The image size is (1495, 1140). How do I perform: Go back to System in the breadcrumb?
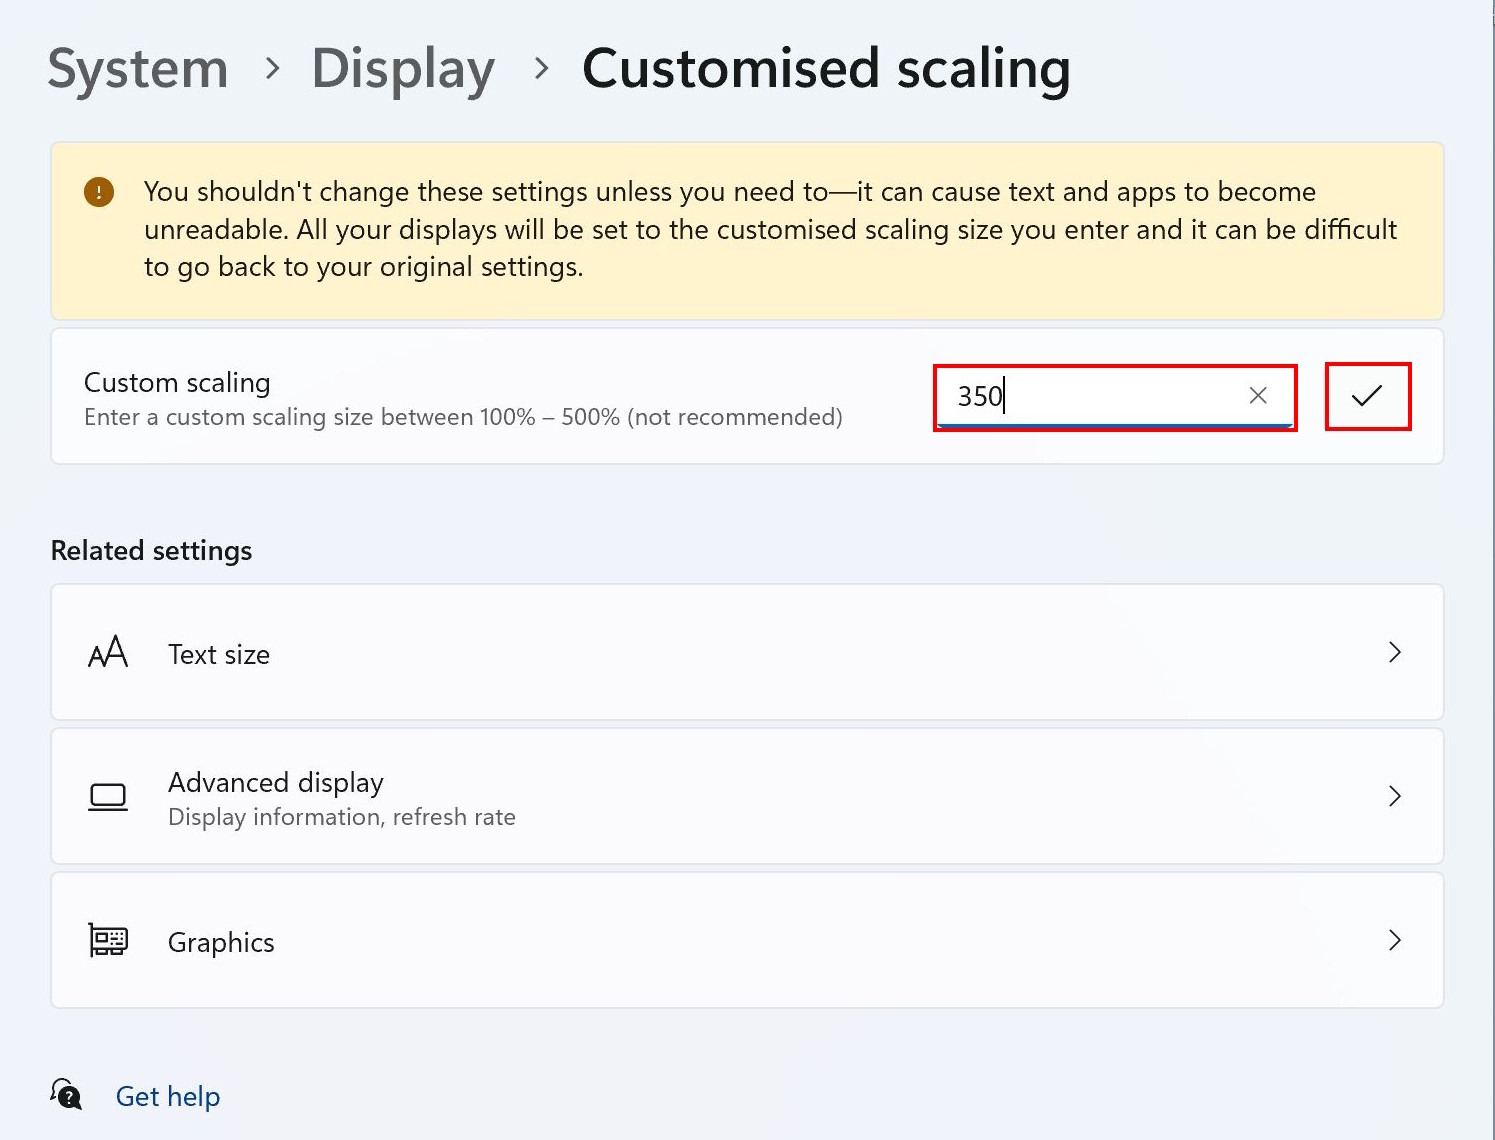coord(138,68)
